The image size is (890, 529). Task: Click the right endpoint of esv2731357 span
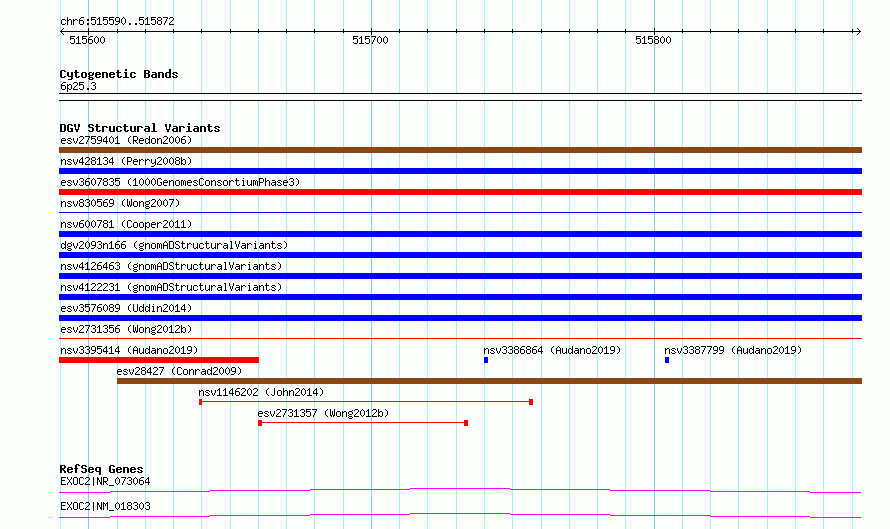[466, 423]
